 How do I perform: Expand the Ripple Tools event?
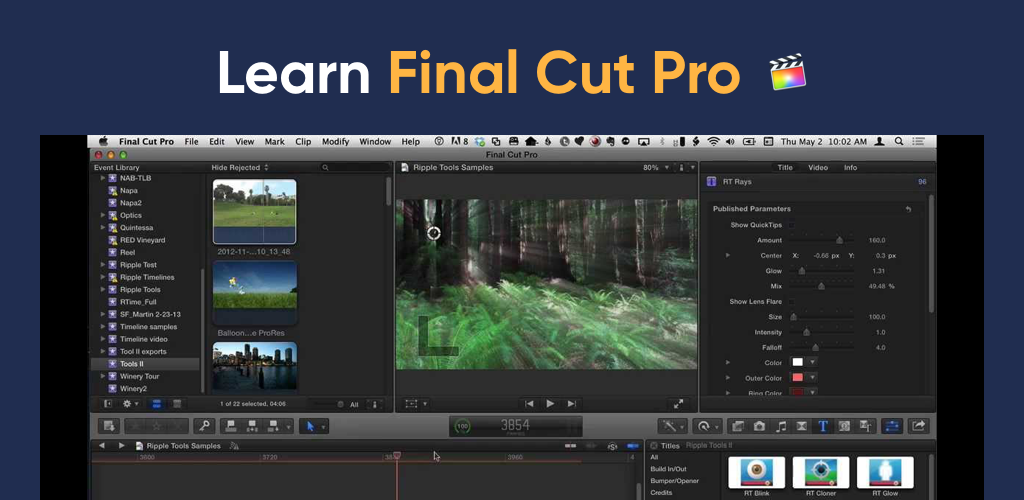click(x=103, y=290)
